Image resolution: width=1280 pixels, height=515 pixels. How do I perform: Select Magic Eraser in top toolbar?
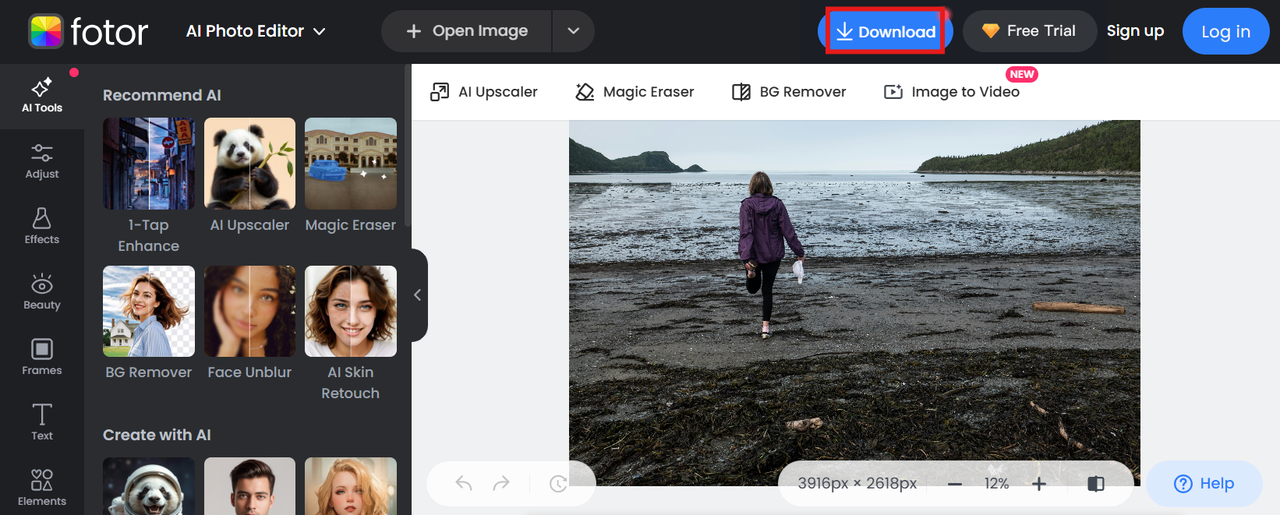point(635,92)
